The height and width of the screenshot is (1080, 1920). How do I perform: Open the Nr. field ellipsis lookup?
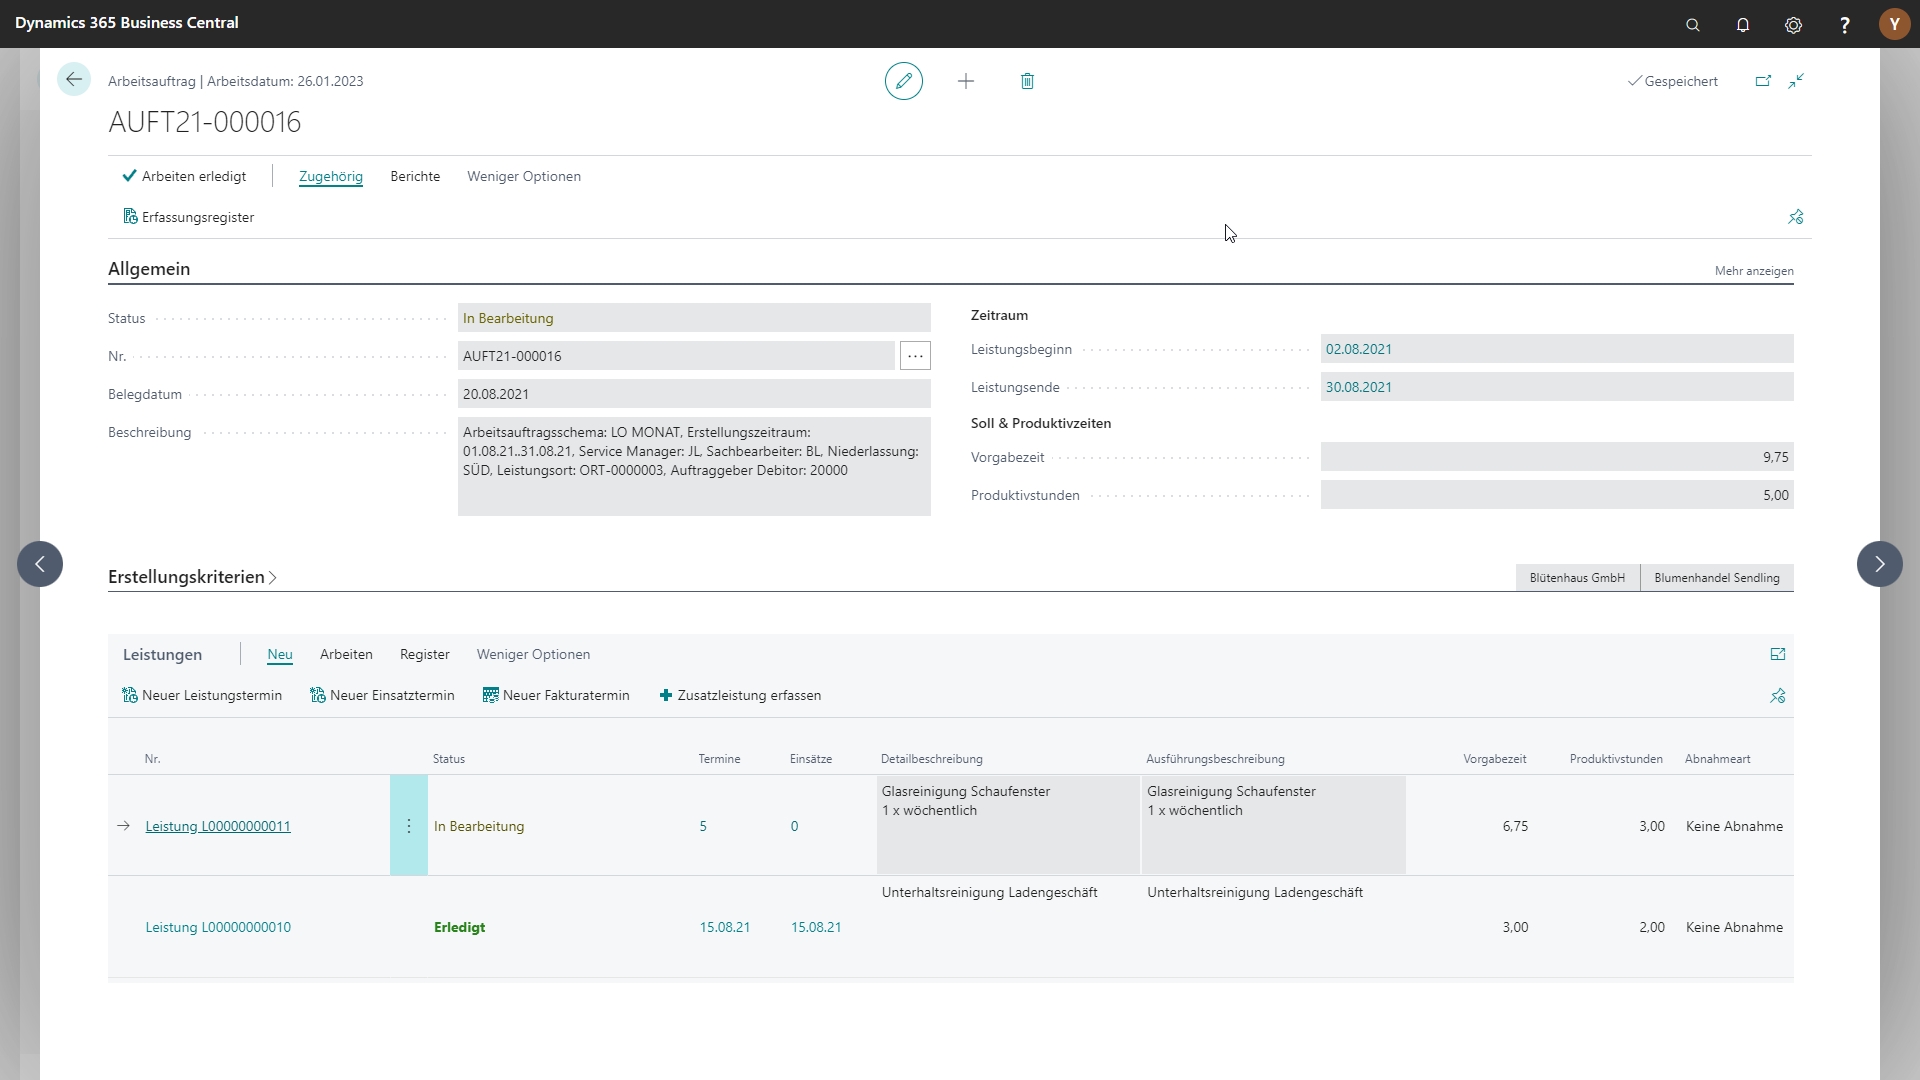[x=915, y=356]
